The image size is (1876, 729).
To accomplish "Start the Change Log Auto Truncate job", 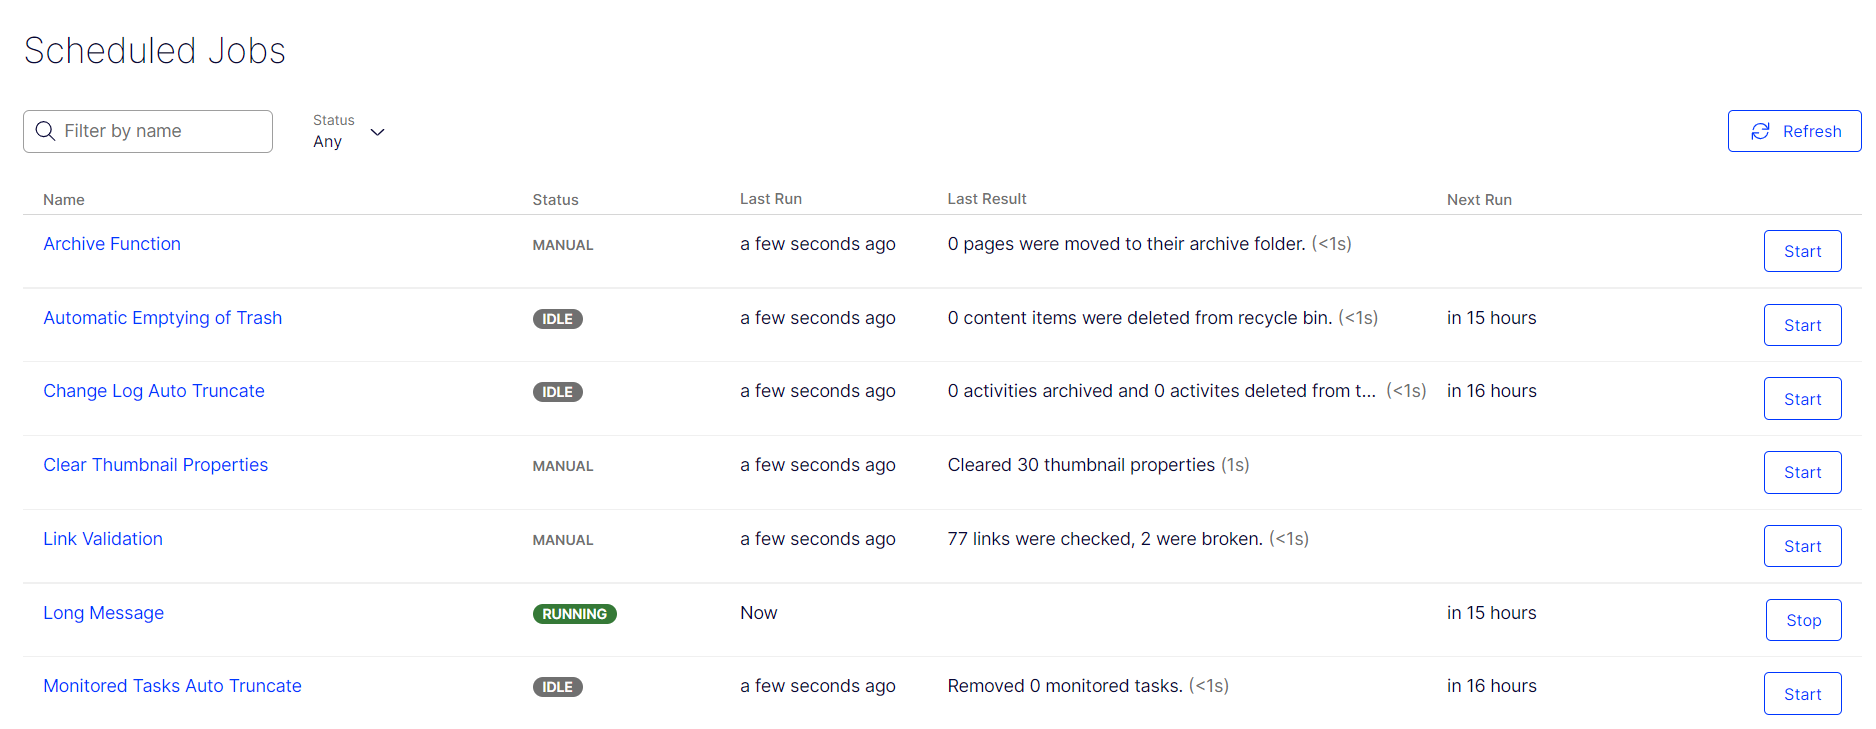I will pyautogui.click(x=1802, y=399).
